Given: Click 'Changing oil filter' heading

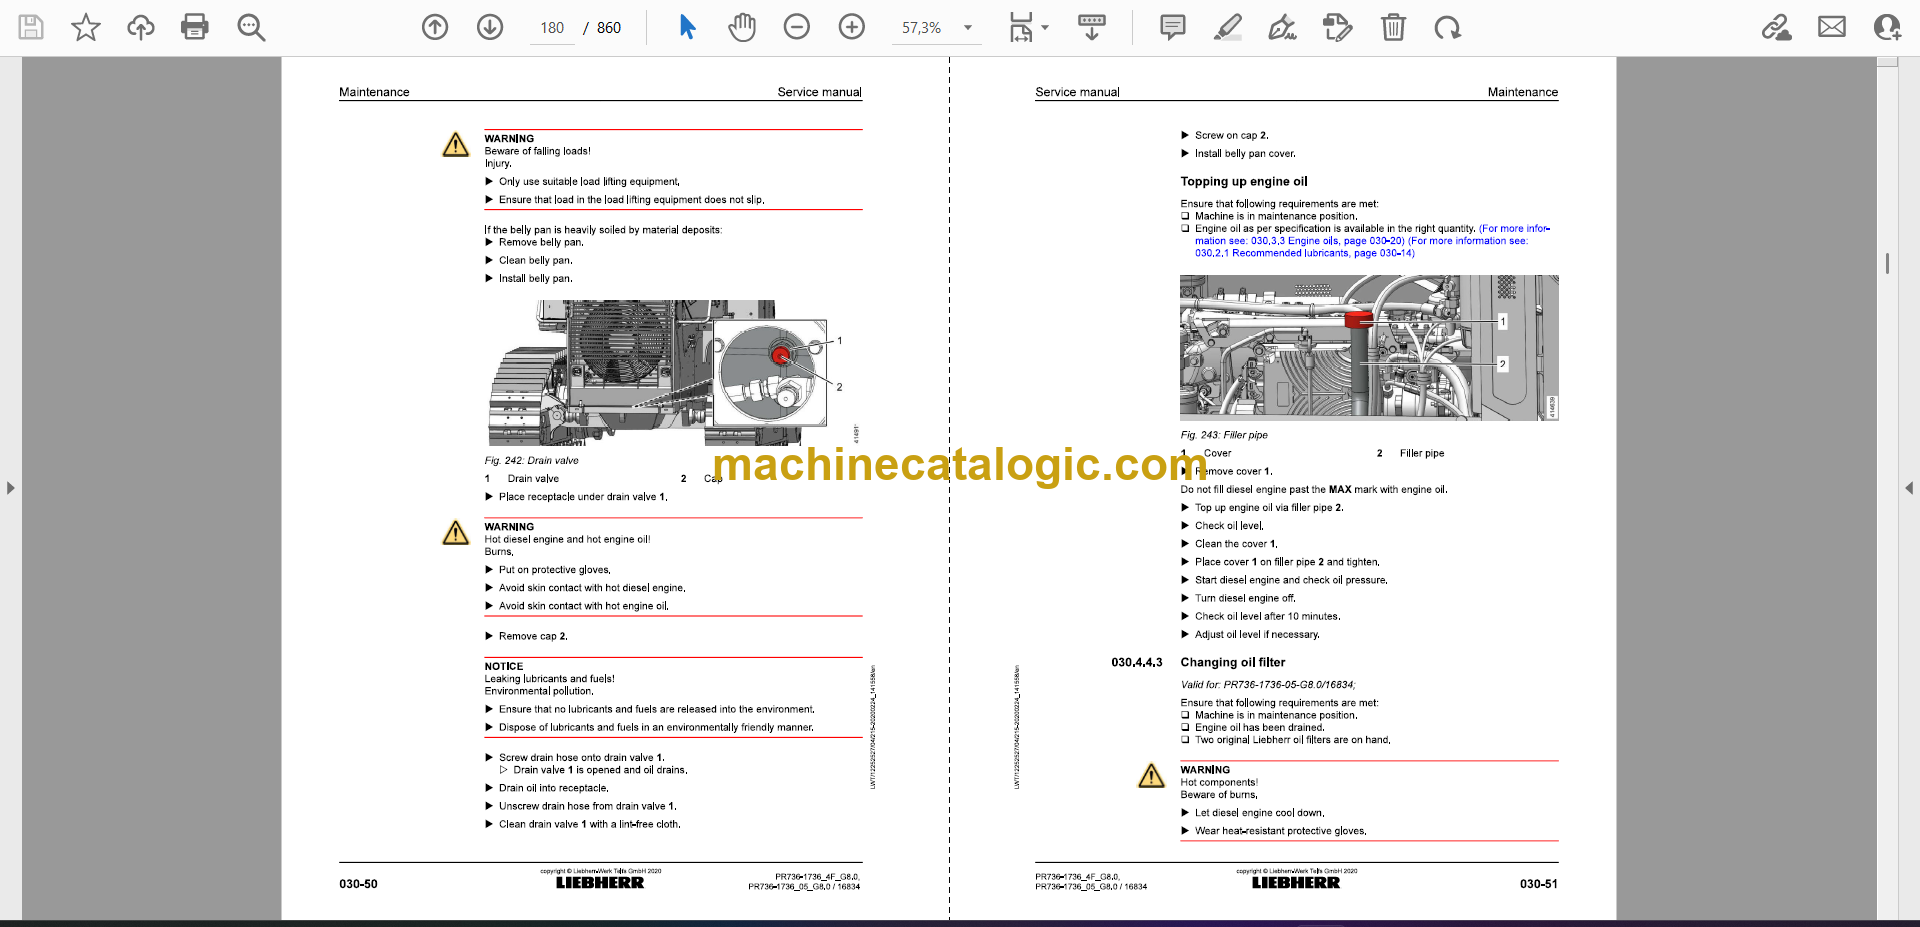Looking at the screenshot, I should tap(1232, 662).
